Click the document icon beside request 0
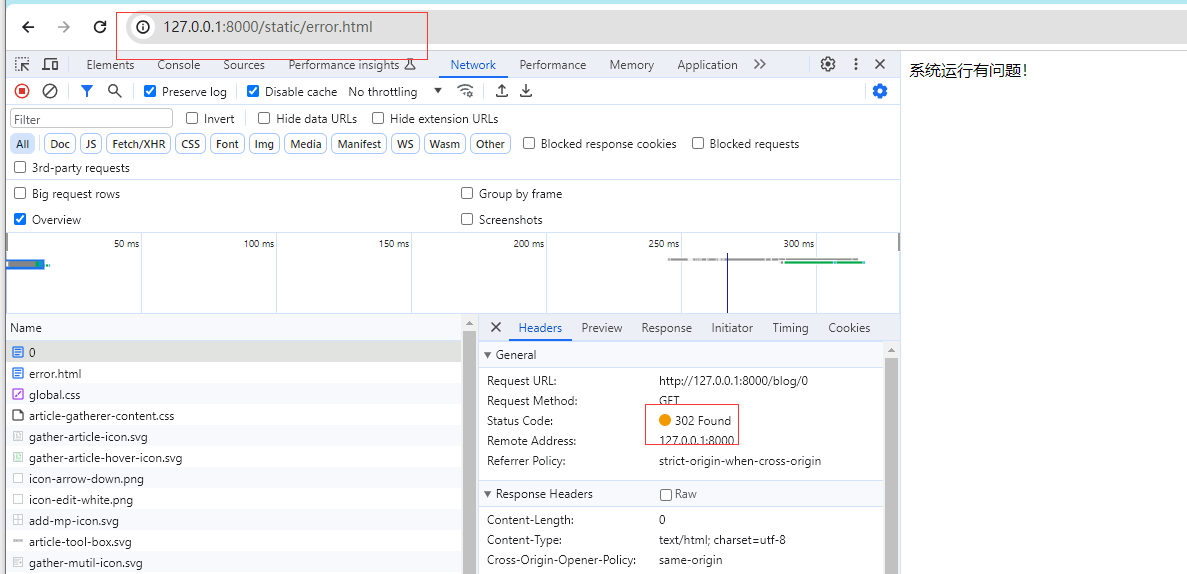1187x574 pixels. pyautogui.click(x=18, y=352)
